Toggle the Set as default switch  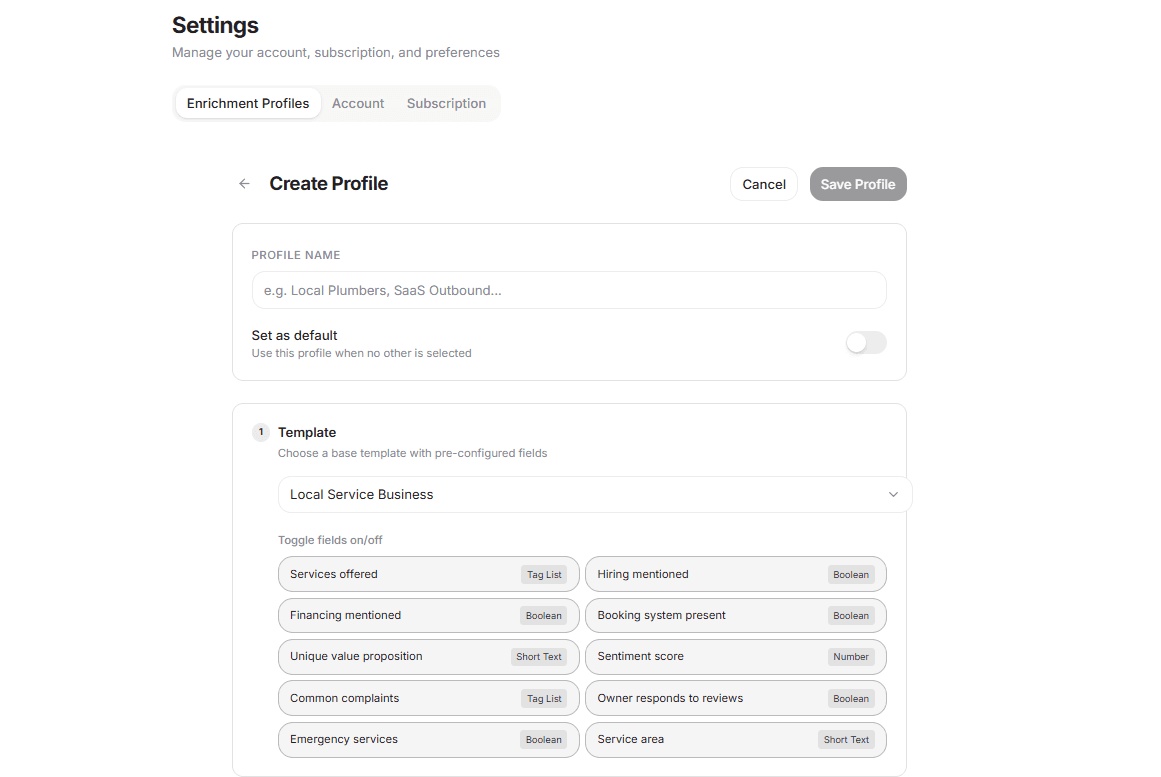tap(865, 343)
